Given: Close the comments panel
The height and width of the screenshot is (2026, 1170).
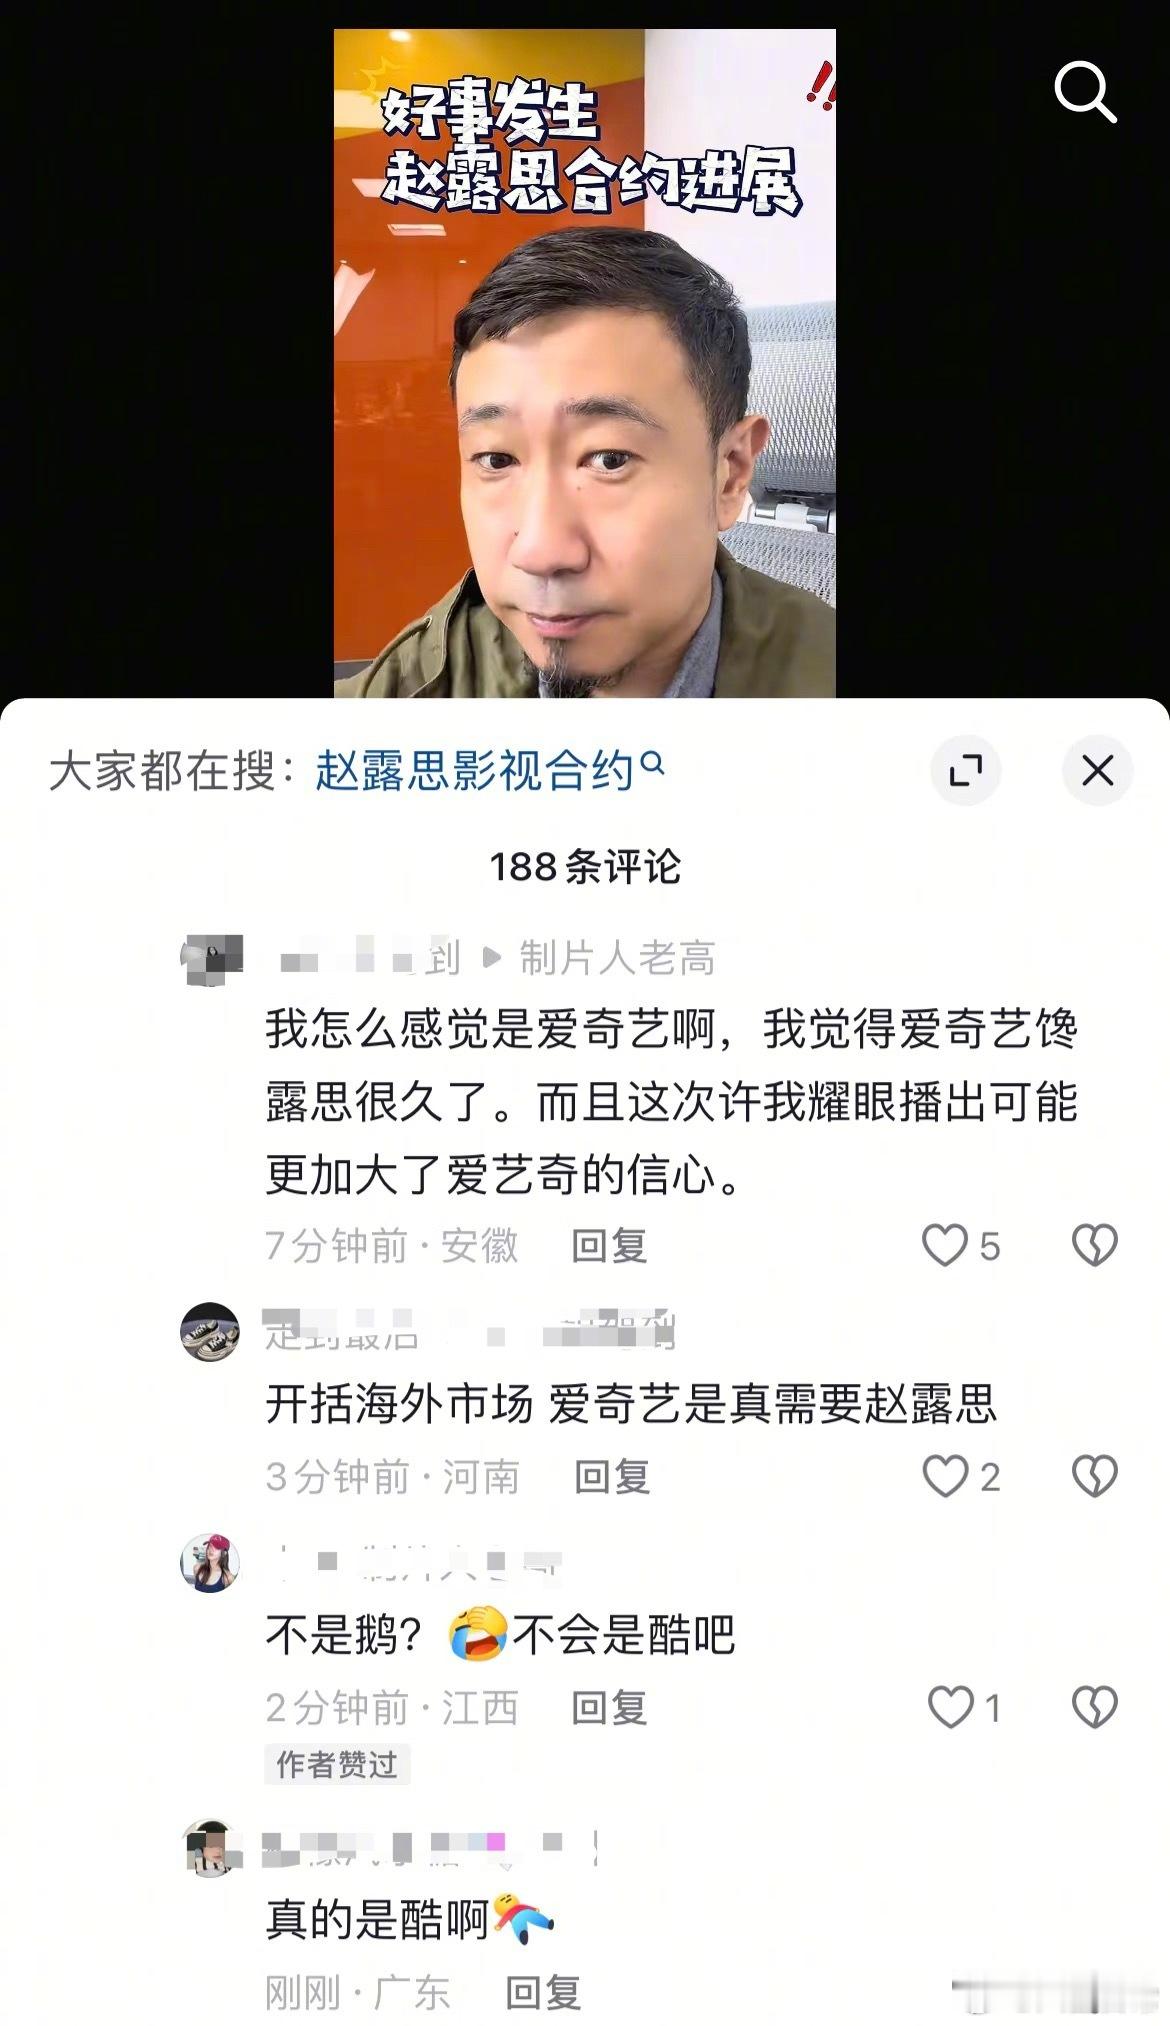Looking at the screenshot, I should (x=1097, y=771).
